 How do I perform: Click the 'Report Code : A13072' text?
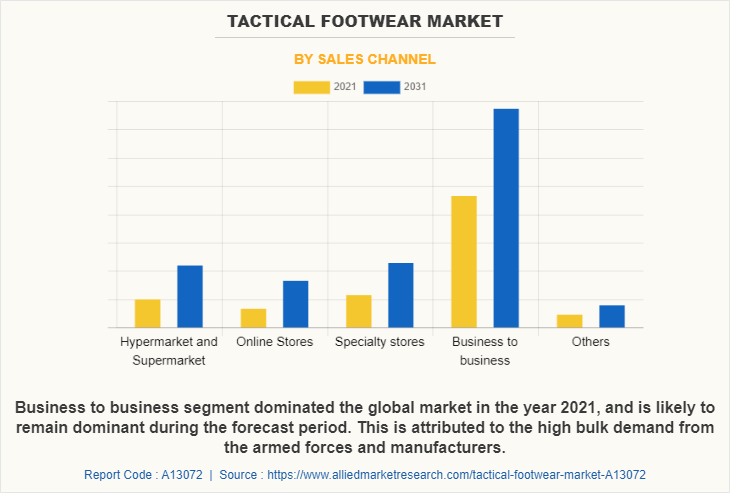[143, 475]
